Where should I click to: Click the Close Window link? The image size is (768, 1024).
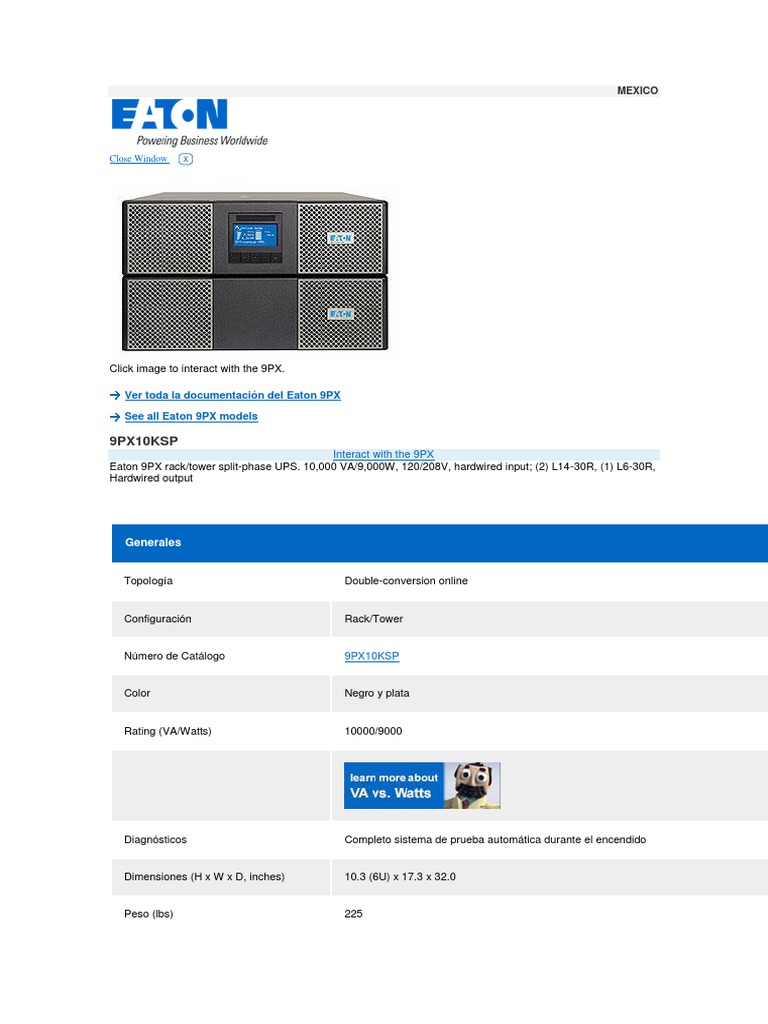click(x=139, y=159)
